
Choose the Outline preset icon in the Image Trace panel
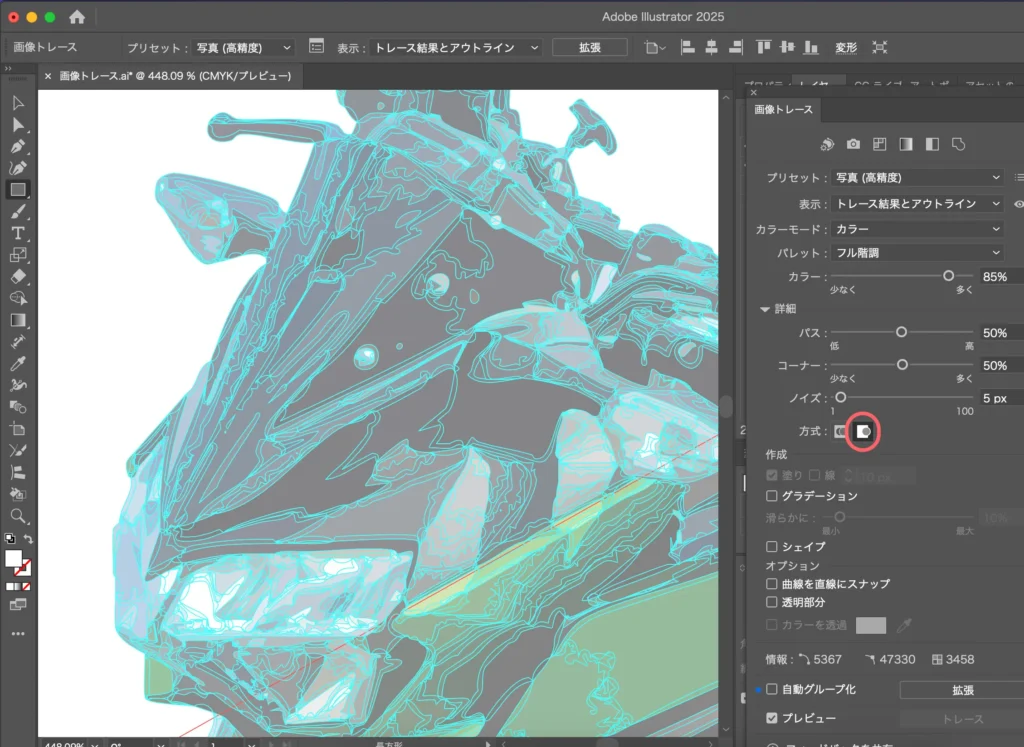point(958,144)
